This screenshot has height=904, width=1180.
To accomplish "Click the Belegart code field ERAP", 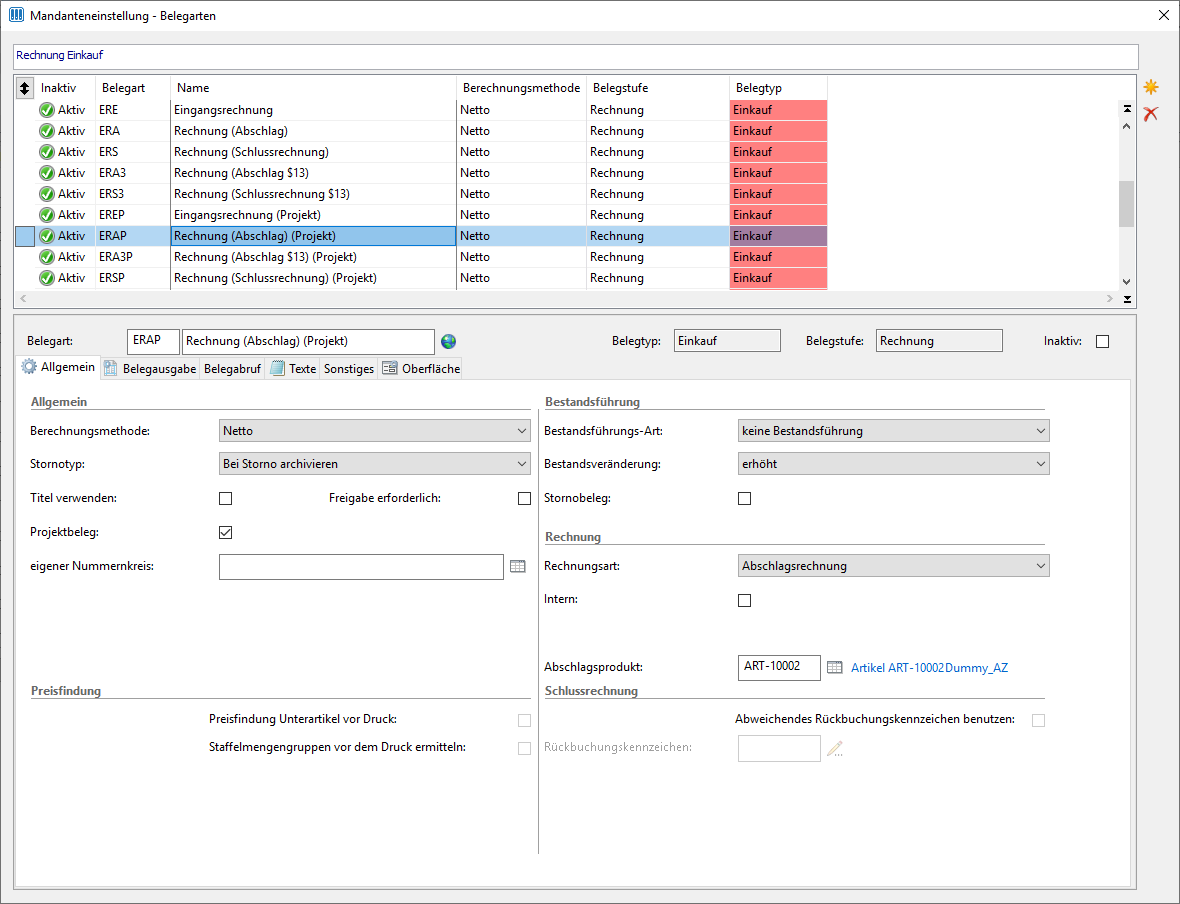I will pos(154,341).
